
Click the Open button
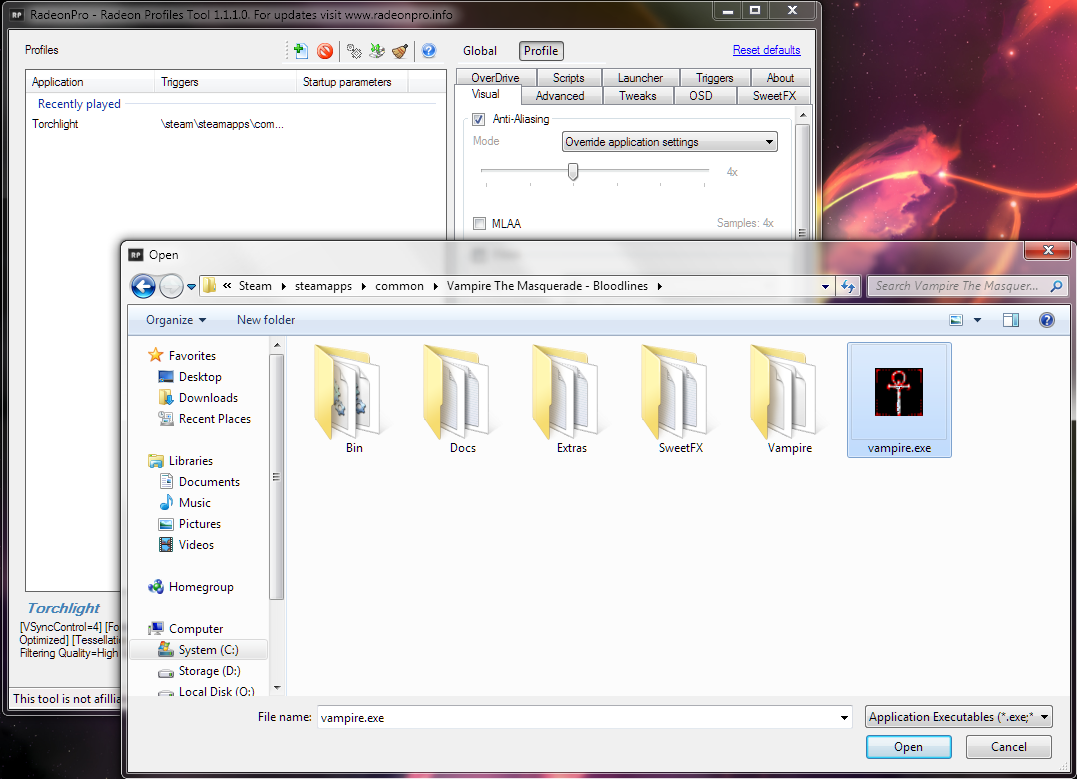click(908, 747)
